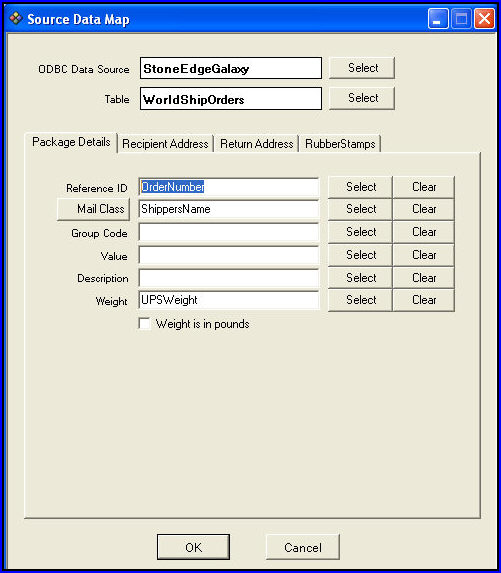Click Select next to the Table field
Screen dimensions: 501x573
362,98
